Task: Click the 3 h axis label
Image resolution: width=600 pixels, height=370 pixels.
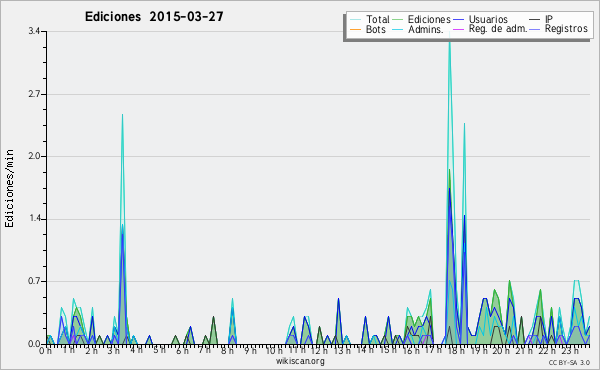Action: point(113,351)
